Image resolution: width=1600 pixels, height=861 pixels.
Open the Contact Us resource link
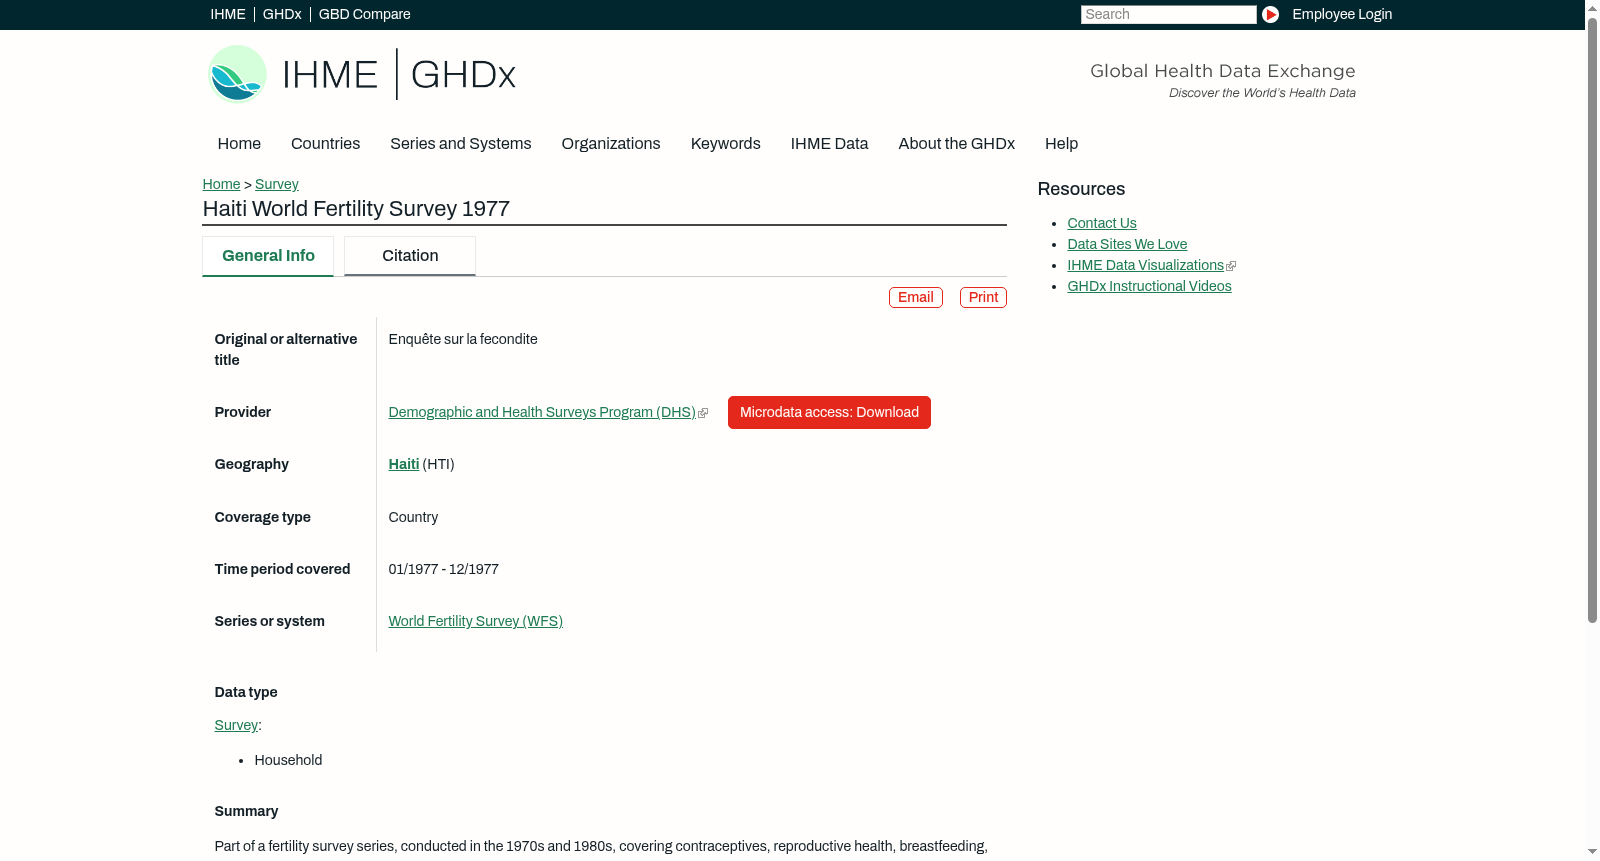pyautogui.click(x=1102, y=223)
